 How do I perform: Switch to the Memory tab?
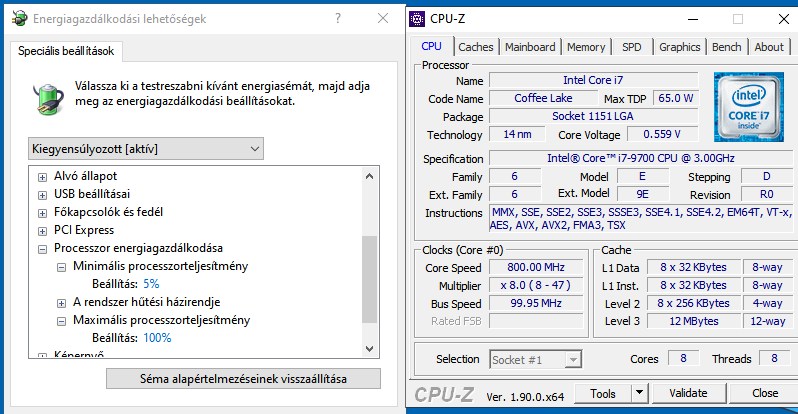coord(586,47)
